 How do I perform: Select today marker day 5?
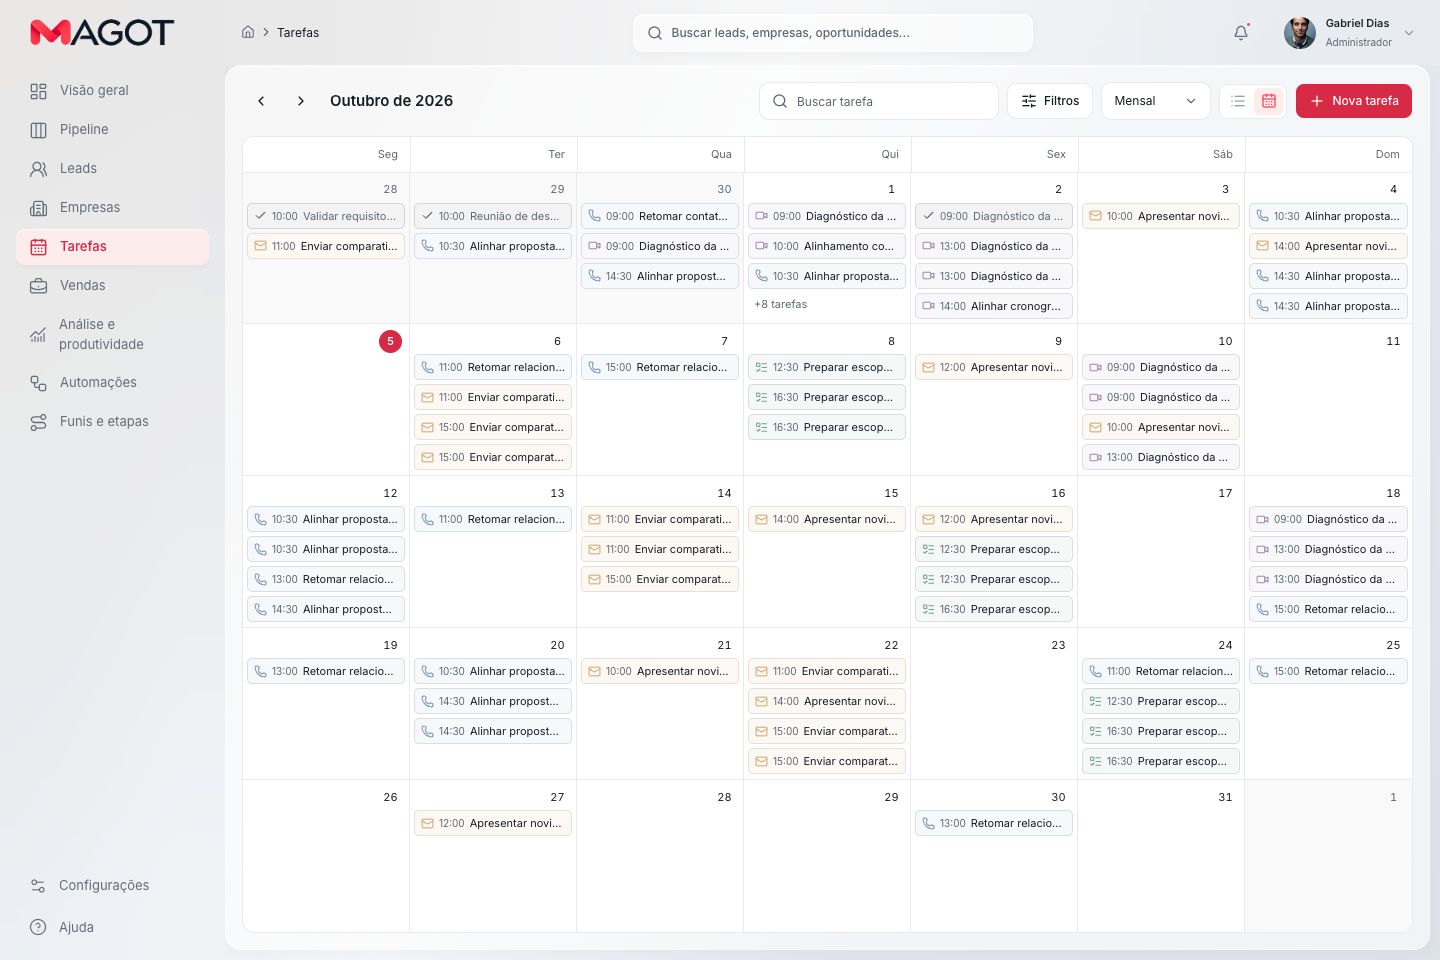[390, 341]
